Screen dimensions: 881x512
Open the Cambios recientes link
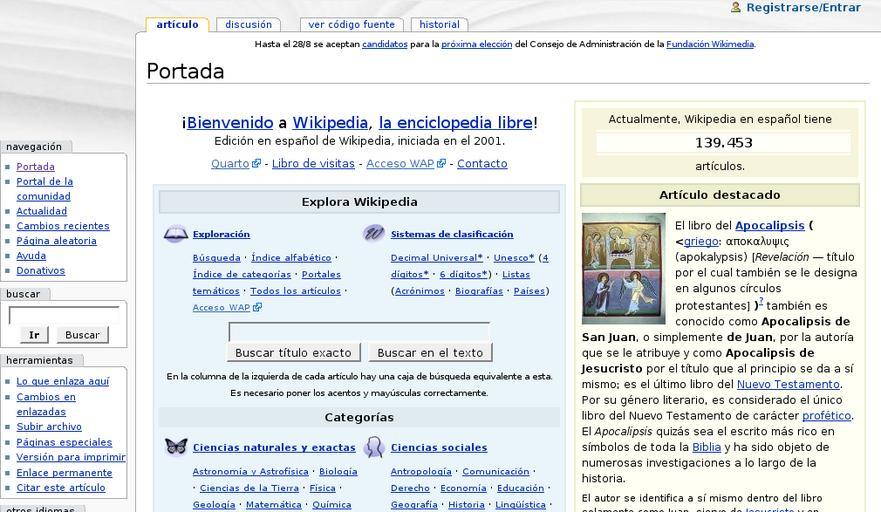click(63, 226)
